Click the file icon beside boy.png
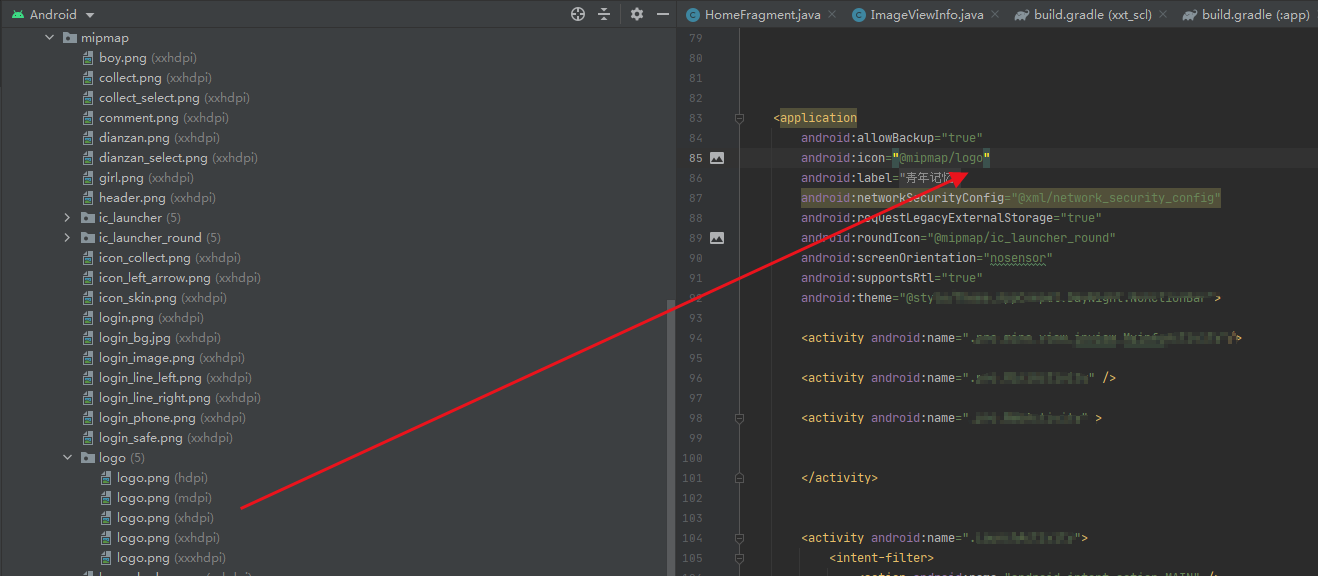Screen dimensions: 1318x576 pyautogui.click(x=88, y=58)
